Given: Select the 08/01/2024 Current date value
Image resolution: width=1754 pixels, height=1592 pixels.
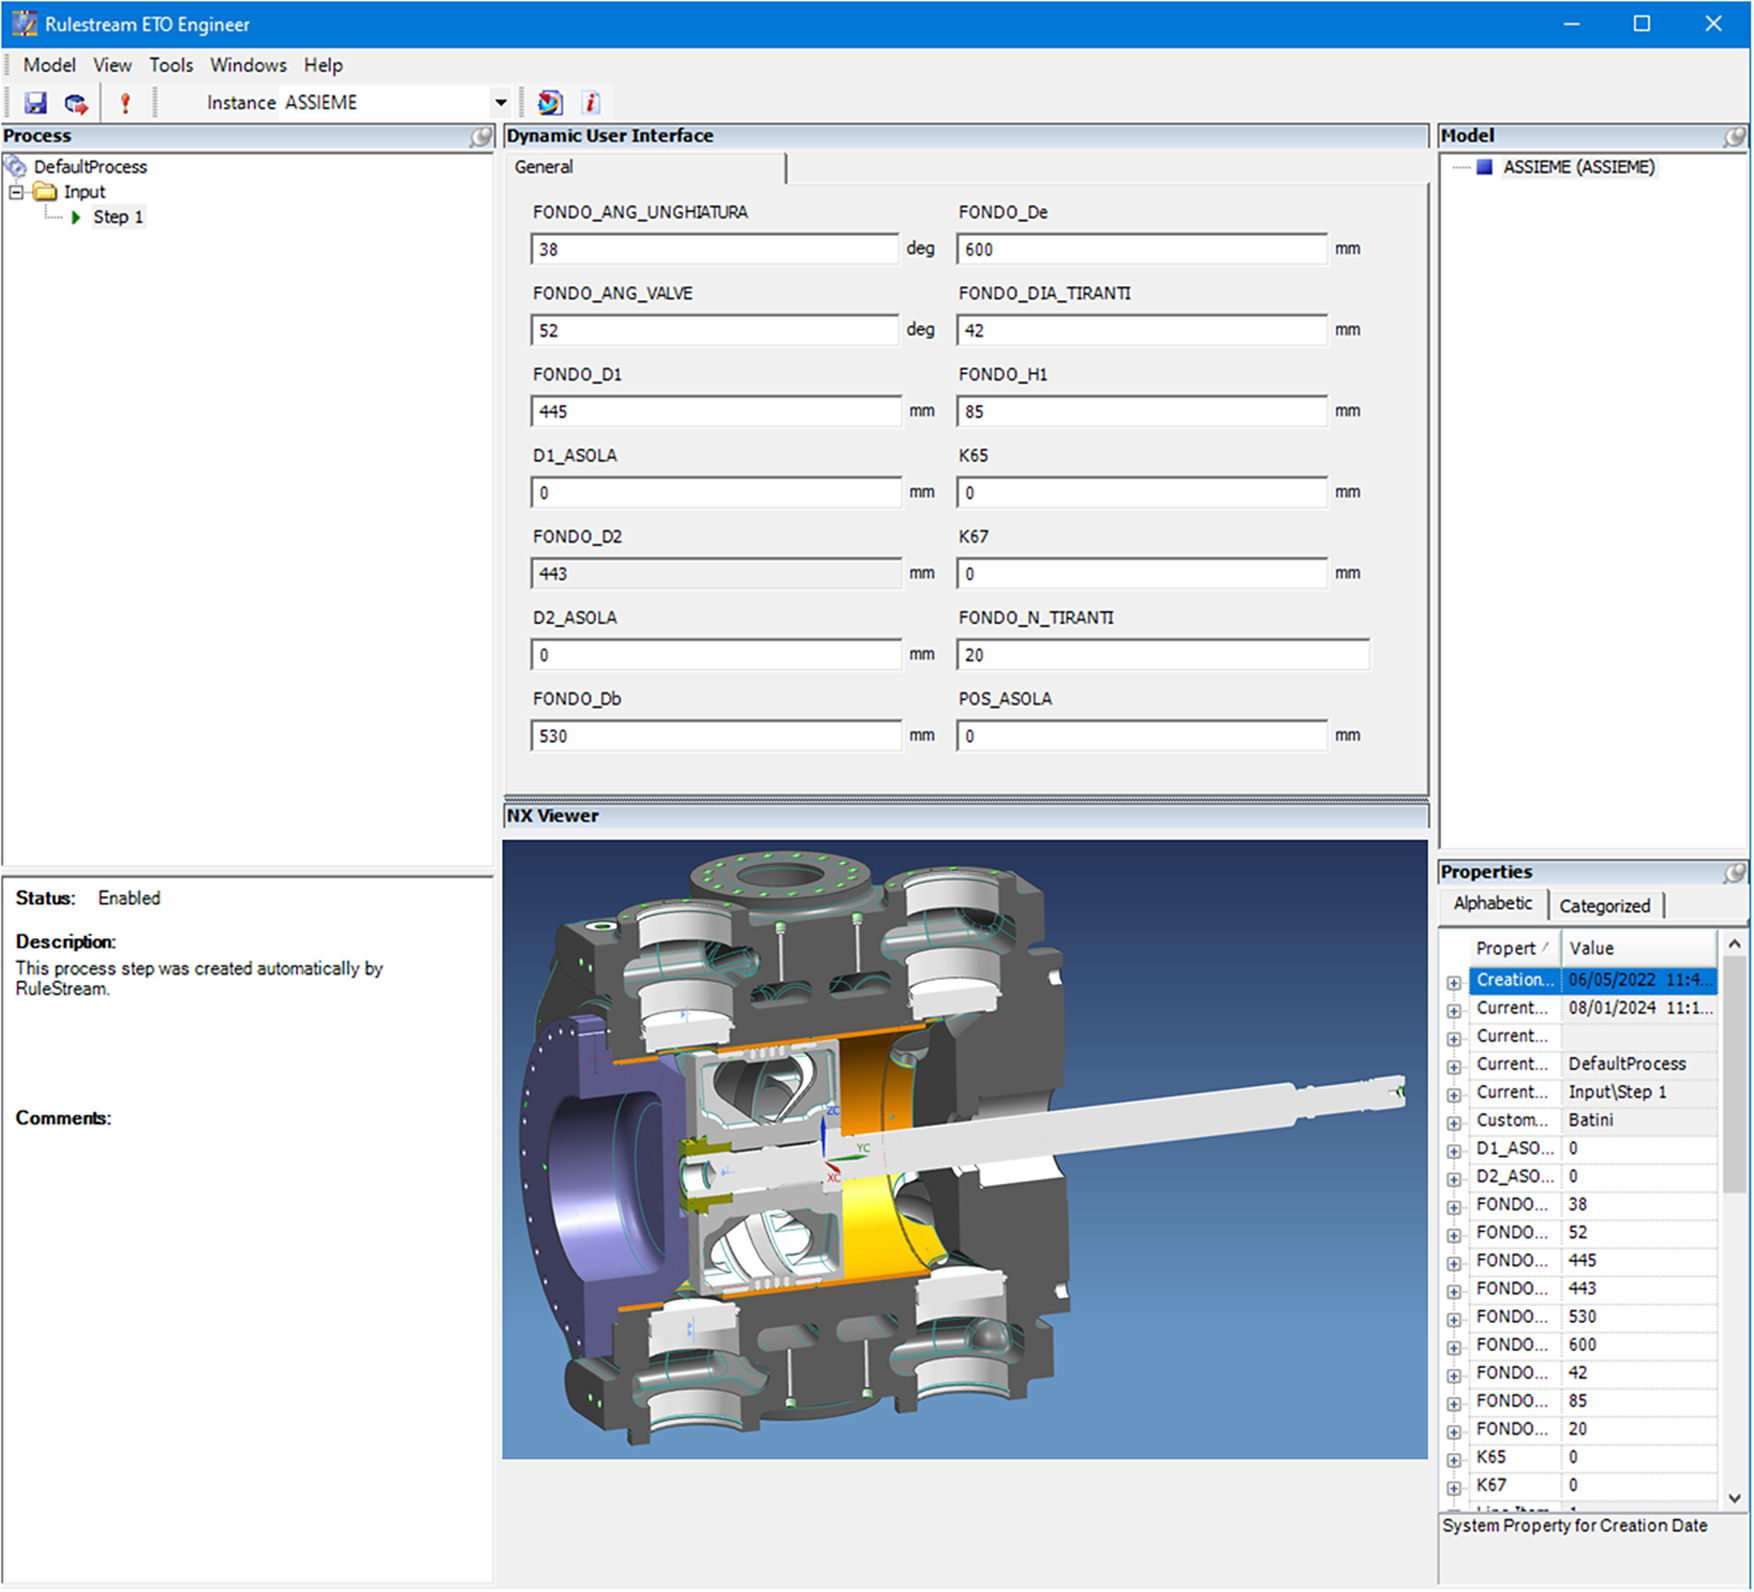Looking at the screenshot, I should coord(1640,1008).
